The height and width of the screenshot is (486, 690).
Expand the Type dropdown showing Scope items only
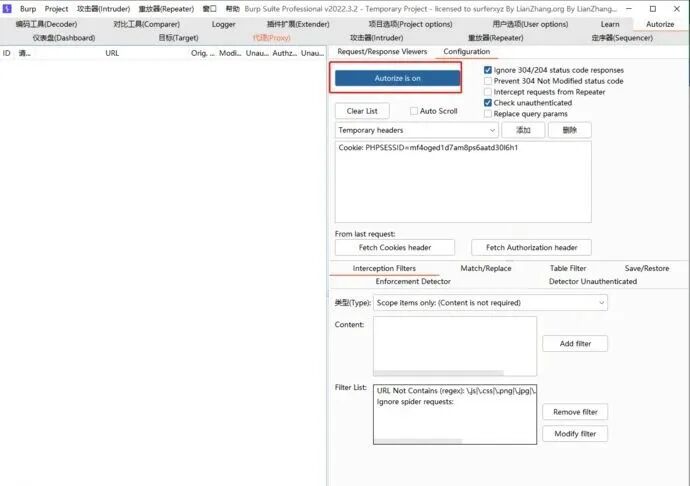[490, 303]
